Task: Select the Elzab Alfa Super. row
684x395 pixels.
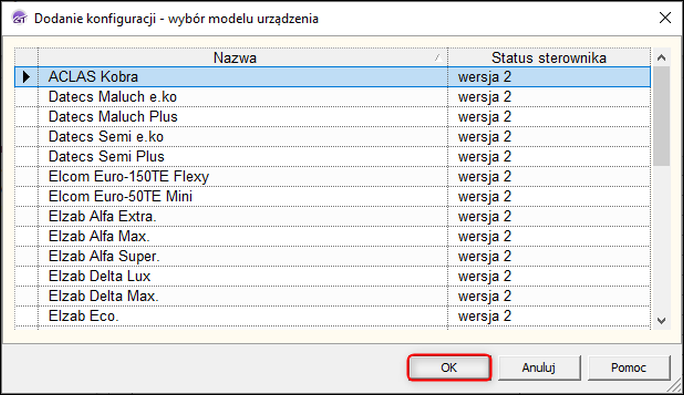Action: 332,256
